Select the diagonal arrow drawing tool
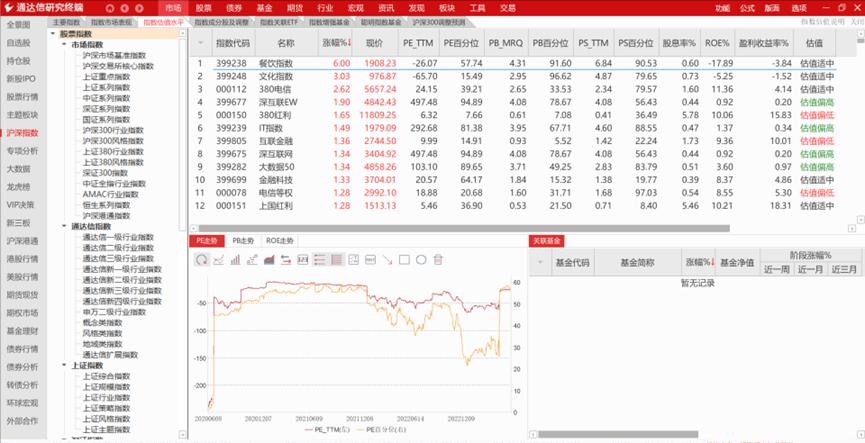 pyautogui.click(x=387, y=260)
